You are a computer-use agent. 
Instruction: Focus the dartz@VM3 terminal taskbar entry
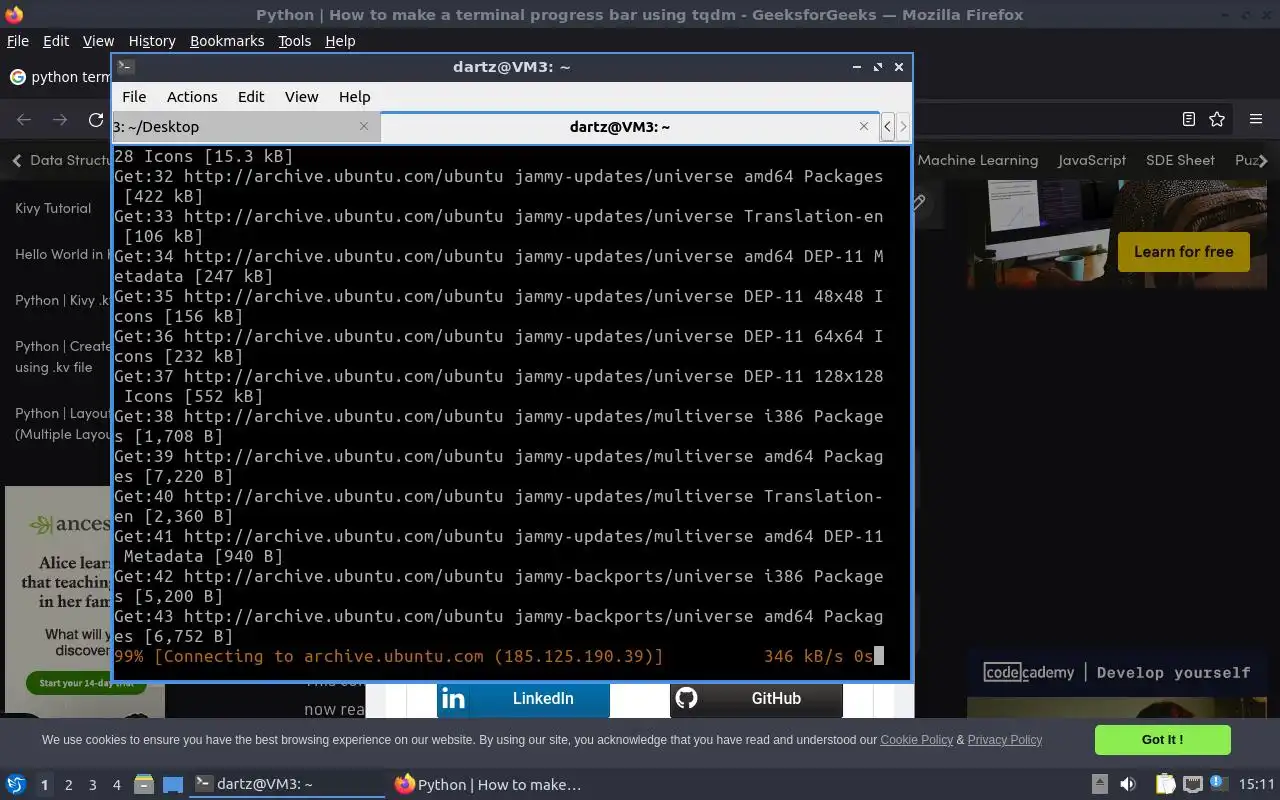pyautogui.click(x=287, y=784)
